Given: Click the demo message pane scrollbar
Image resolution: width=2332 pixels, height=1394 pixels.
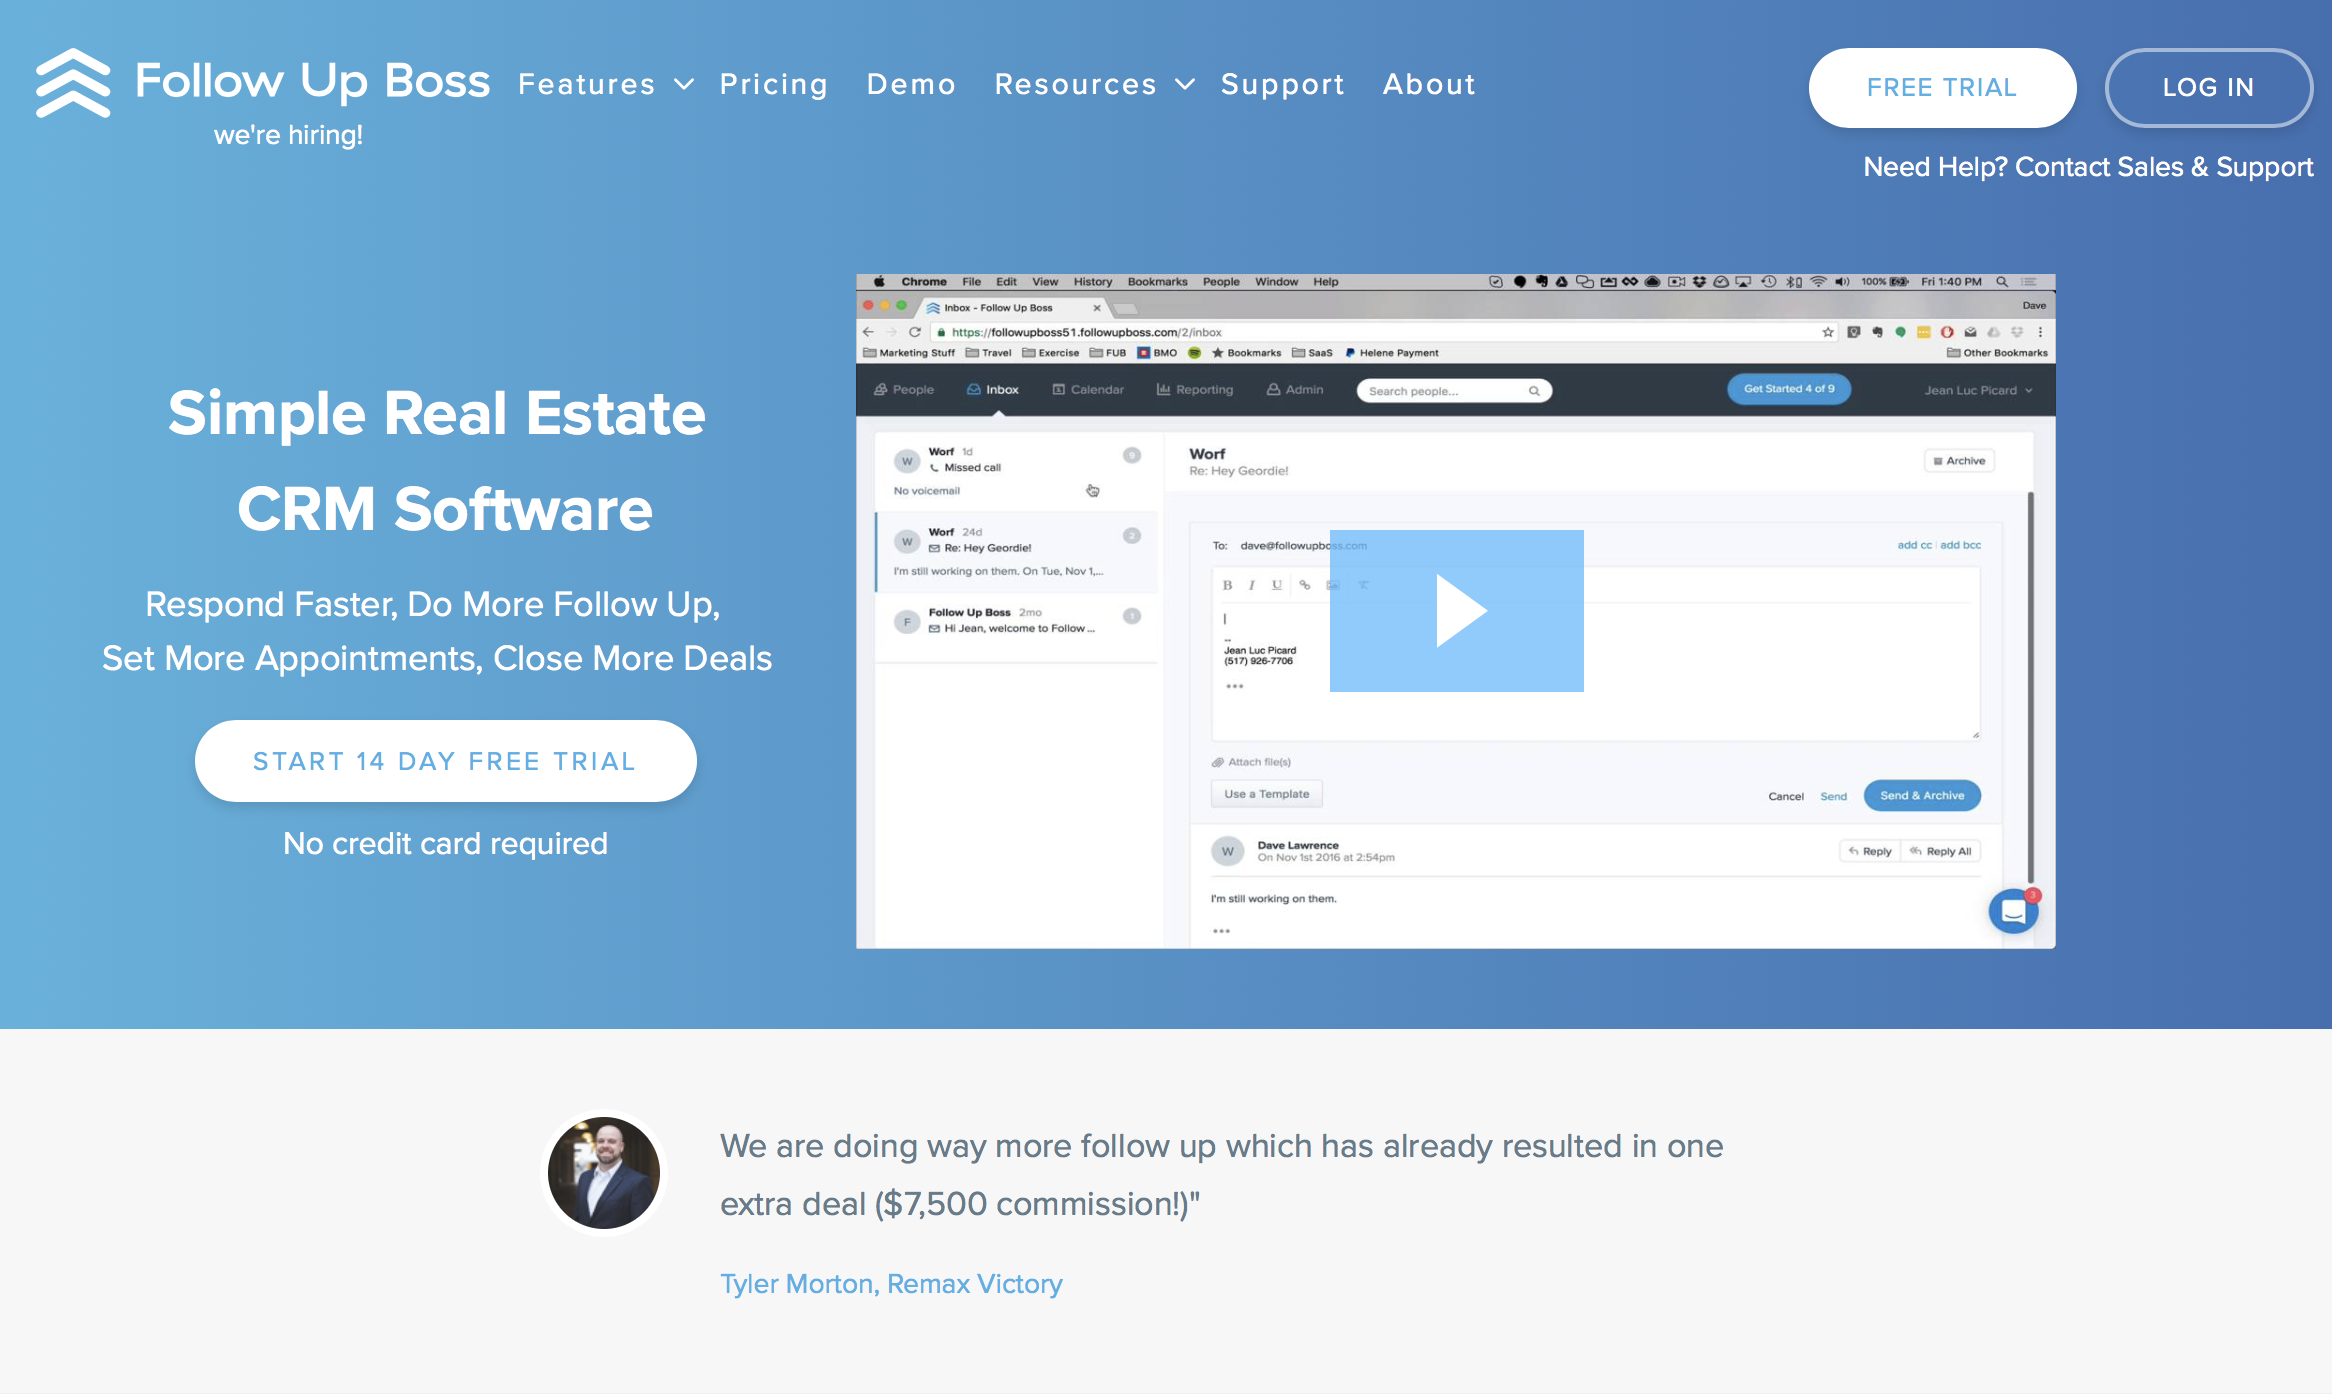Looking at the screenshot, I should (2030, 687).
